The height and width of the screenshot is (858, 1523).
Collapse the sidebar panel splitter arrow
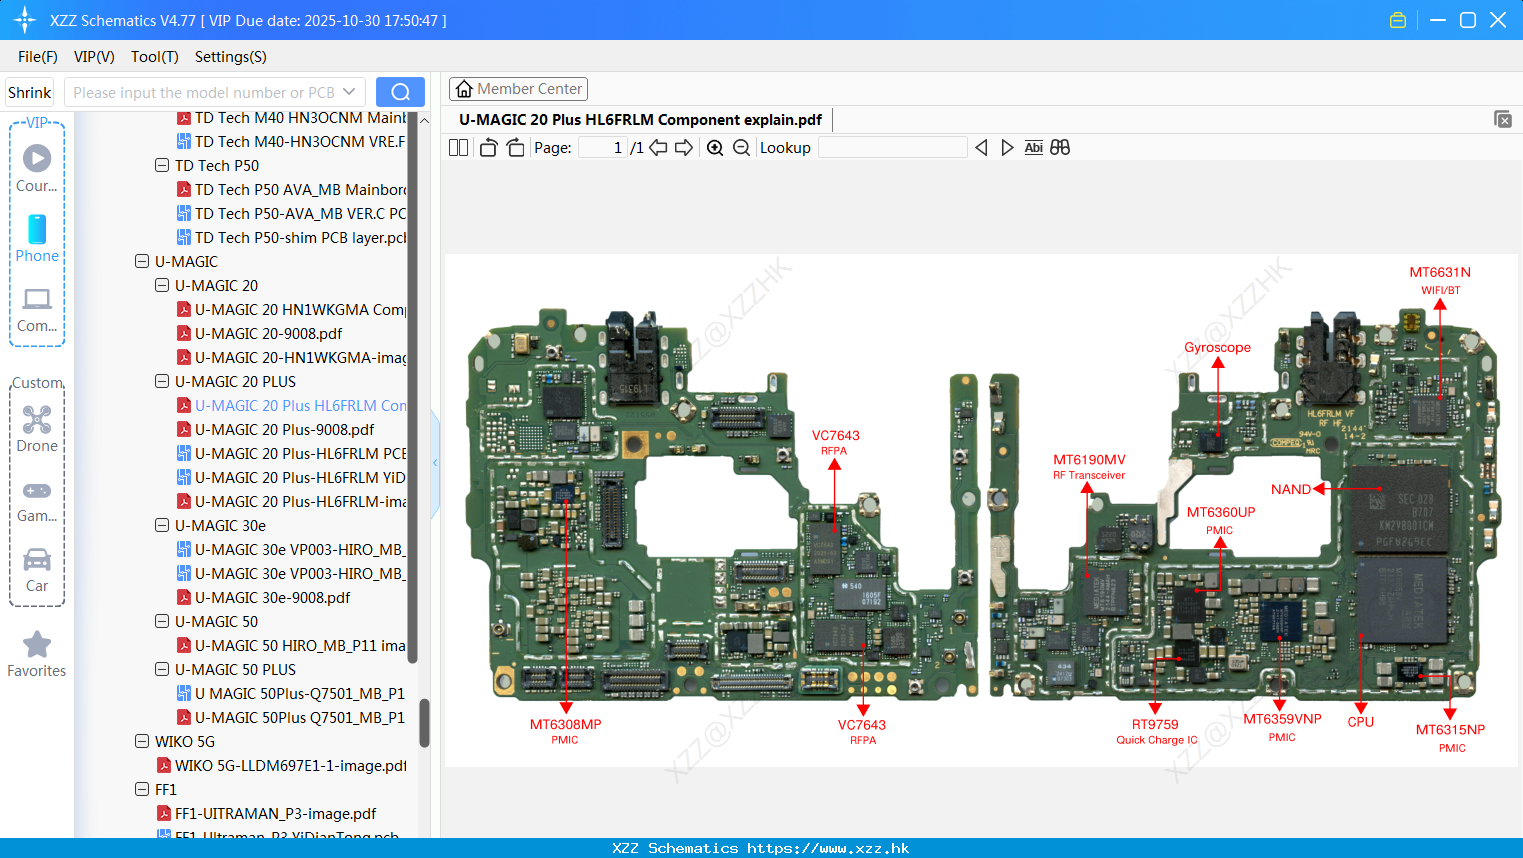coord(435,463)
